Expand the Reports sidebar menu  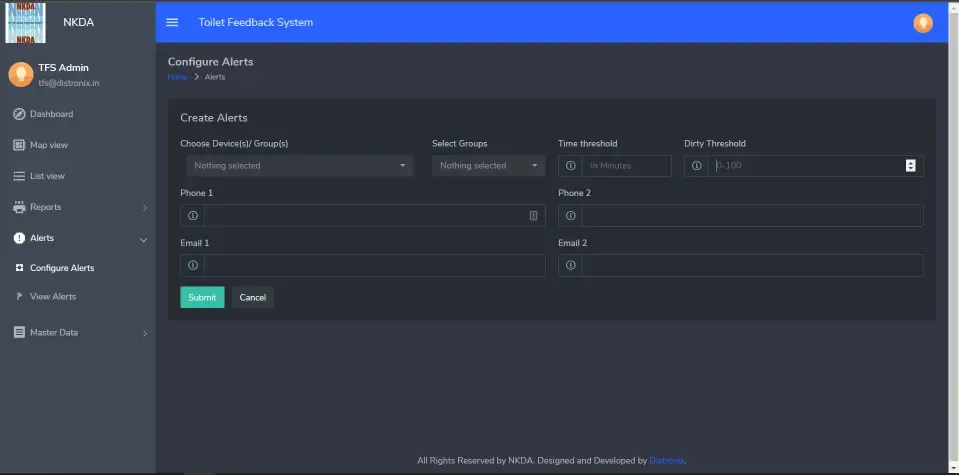tap(78, 207)
